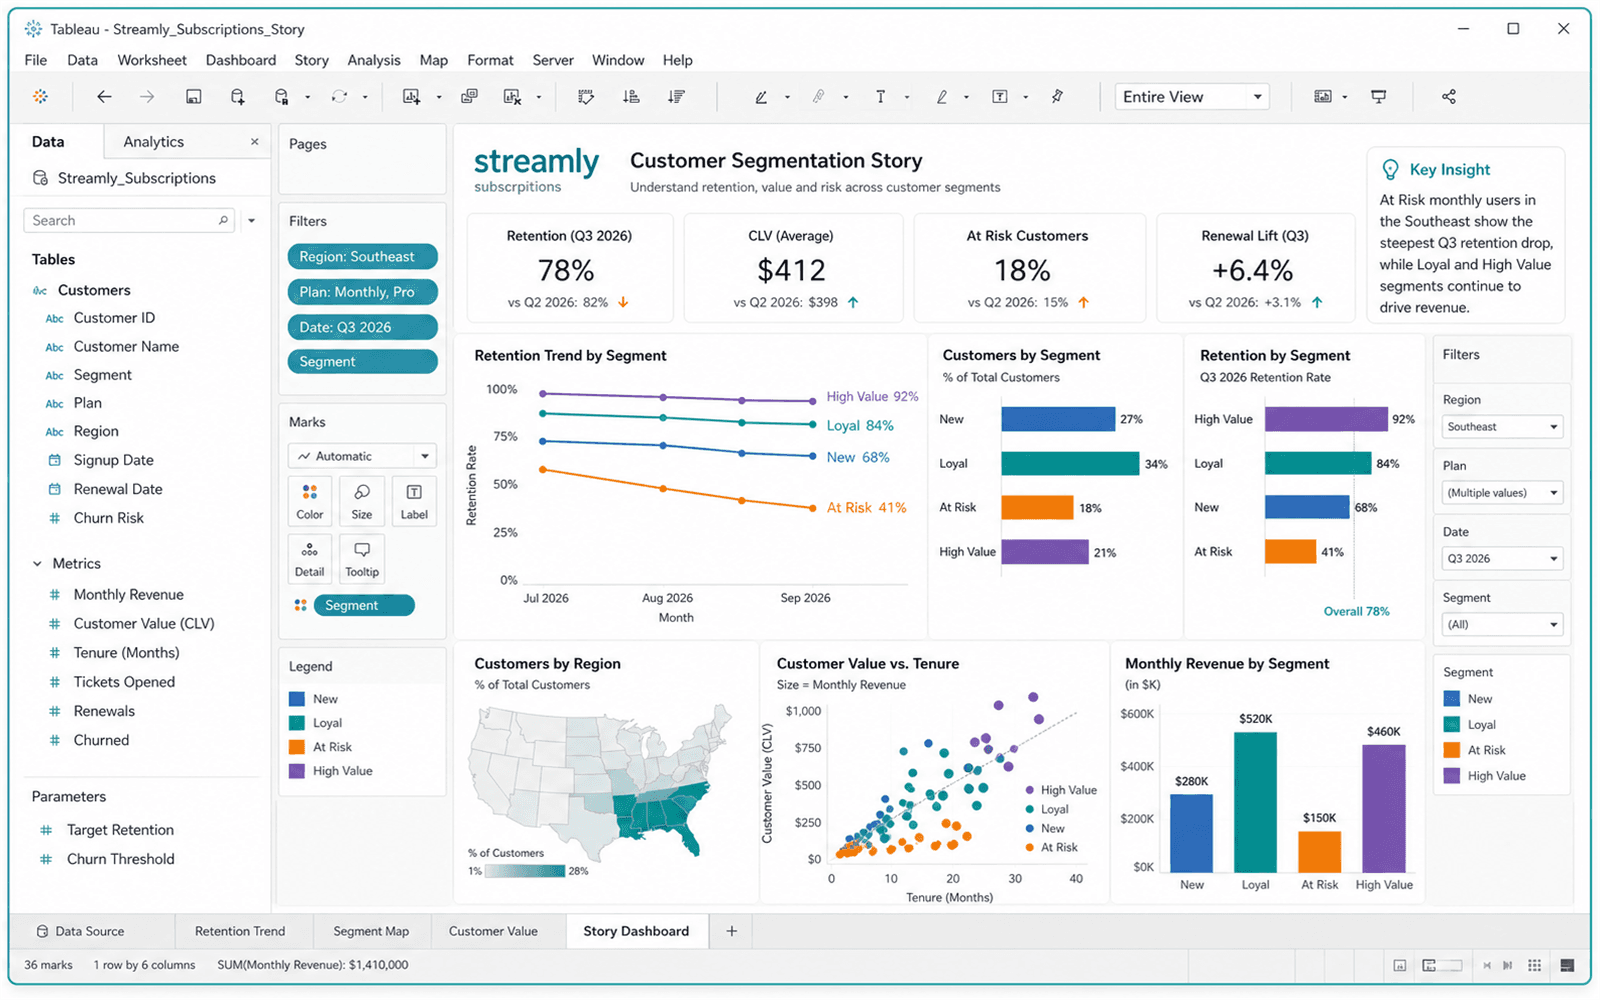Click the Segment pill on Marks card
Viewport: 1600px width, 1000px height.
tap(363, 605)
